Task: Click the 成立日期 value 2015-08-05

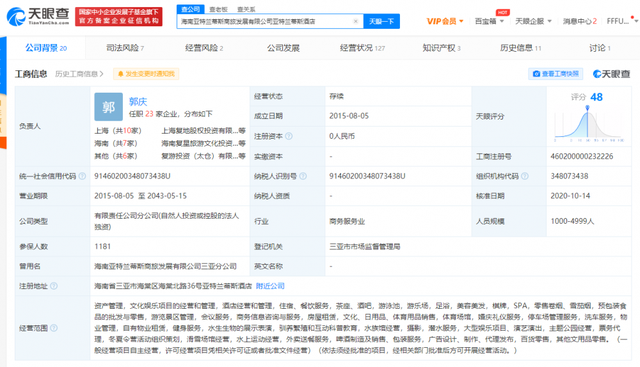Action: [349, 116]
